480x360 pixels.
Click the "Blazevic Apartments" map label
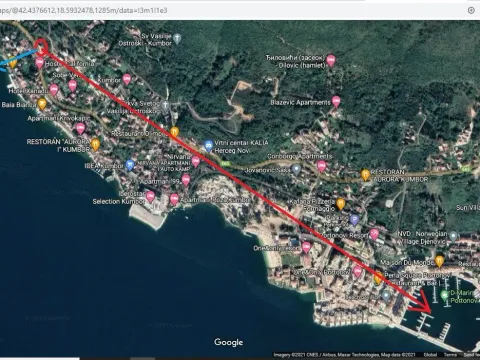[x=300, y=102]
